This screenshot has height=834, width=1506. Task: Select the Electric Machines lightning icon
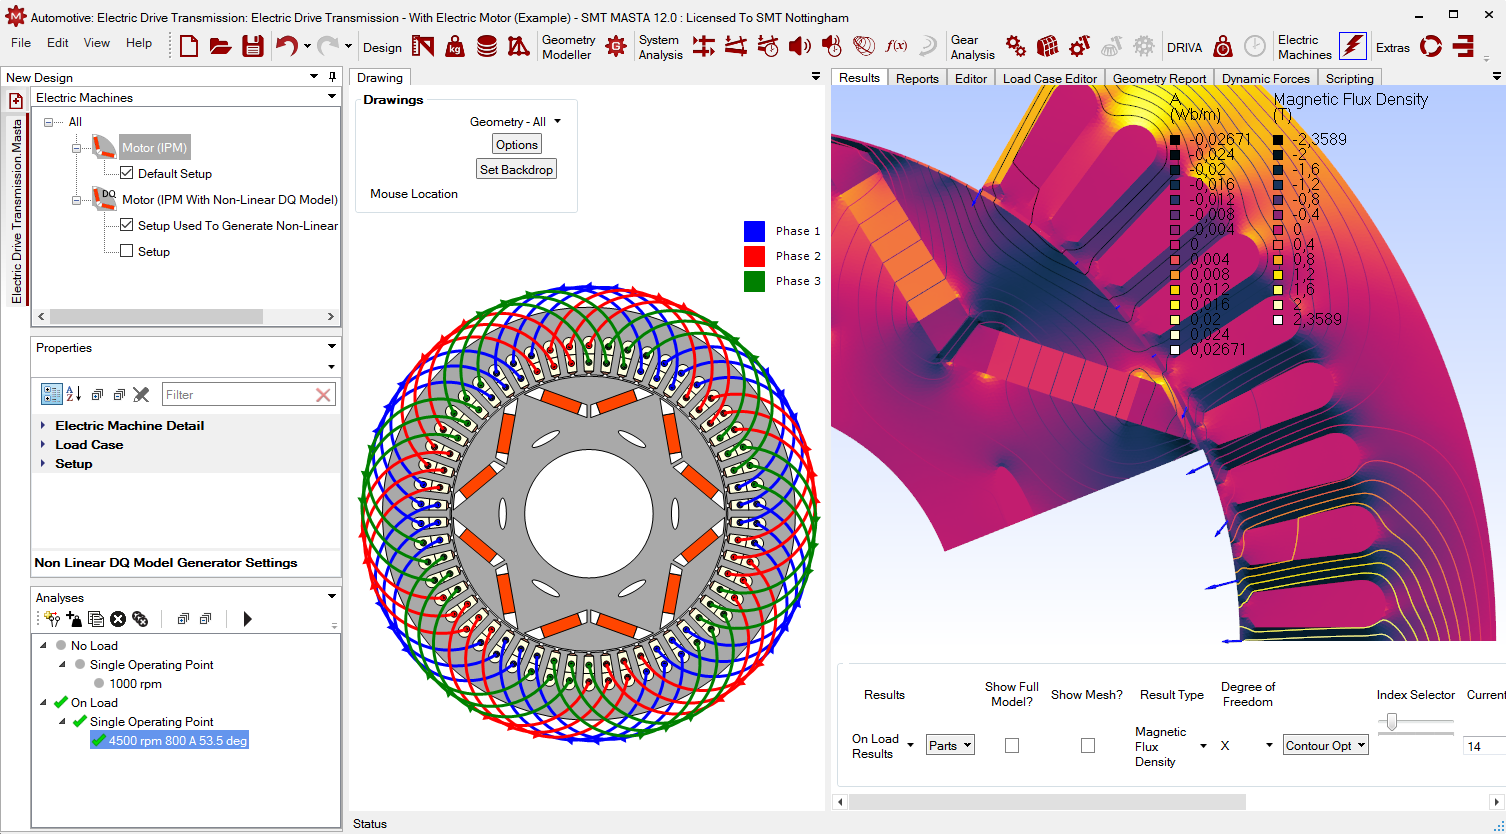click(x=1352, y=46)
